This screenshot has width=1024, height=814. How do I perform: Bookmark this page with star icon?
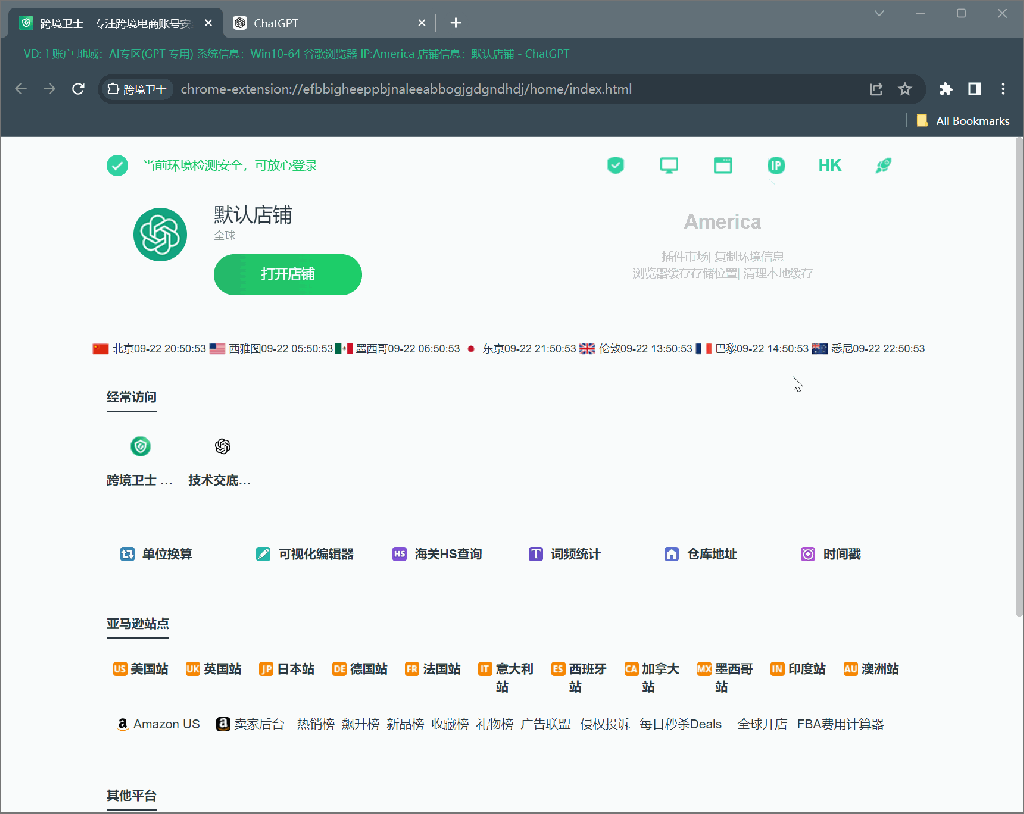(905, 89)
